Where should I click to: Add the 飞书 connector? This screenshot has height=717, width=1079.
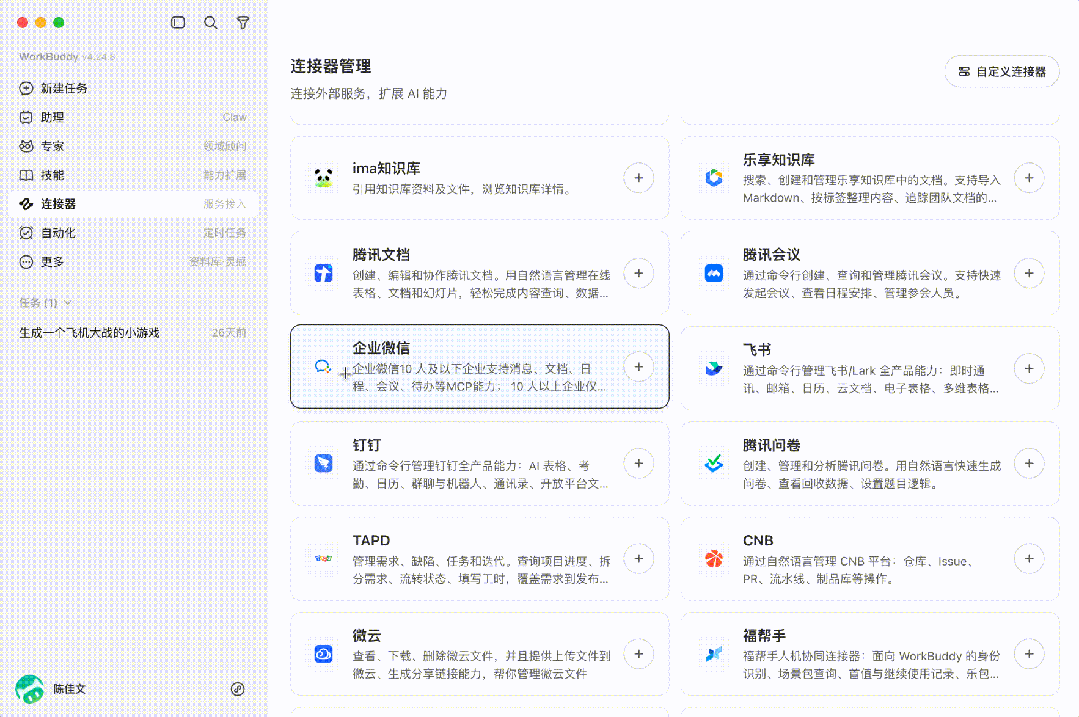[1029, 368]
